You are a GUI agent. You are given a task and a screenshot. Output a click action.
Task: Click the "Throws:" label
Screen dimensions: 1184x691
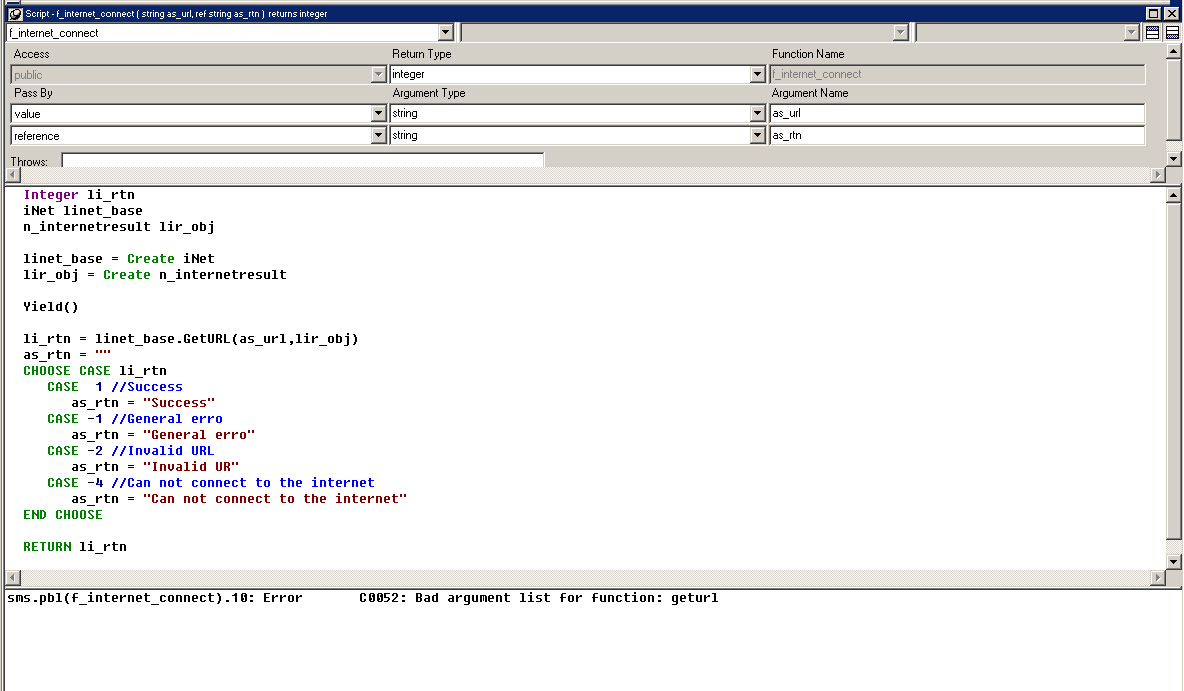tap(29, 162)
